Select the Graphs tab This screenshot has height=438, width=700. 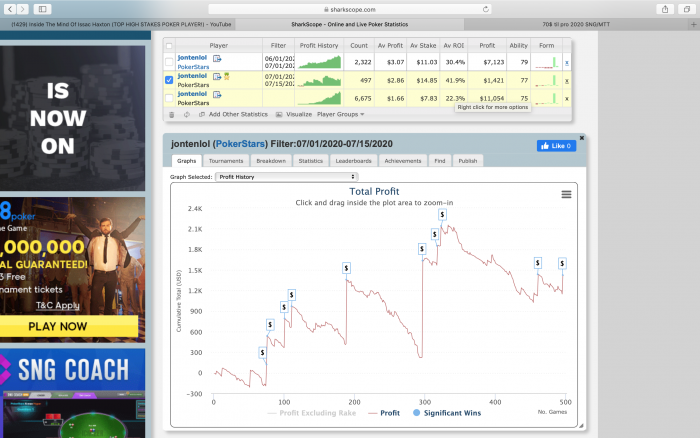click(x=187, y=161)
